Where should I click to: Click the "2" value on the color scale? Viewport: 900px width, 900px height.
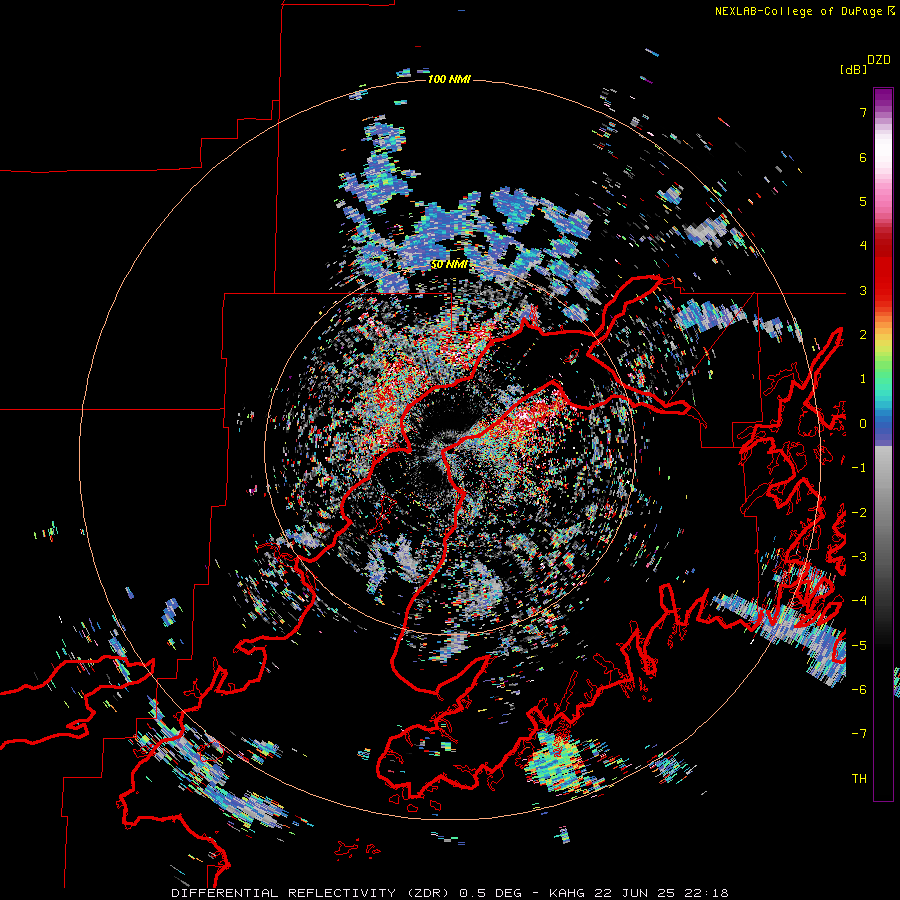point(863,335)
